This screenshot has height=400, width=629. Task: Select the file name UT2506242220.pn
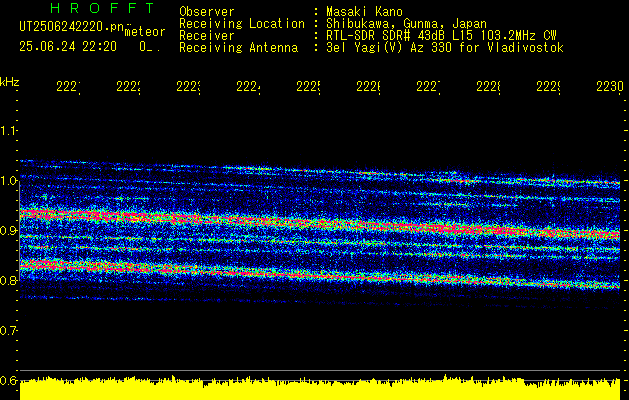[x=71, y=26]
